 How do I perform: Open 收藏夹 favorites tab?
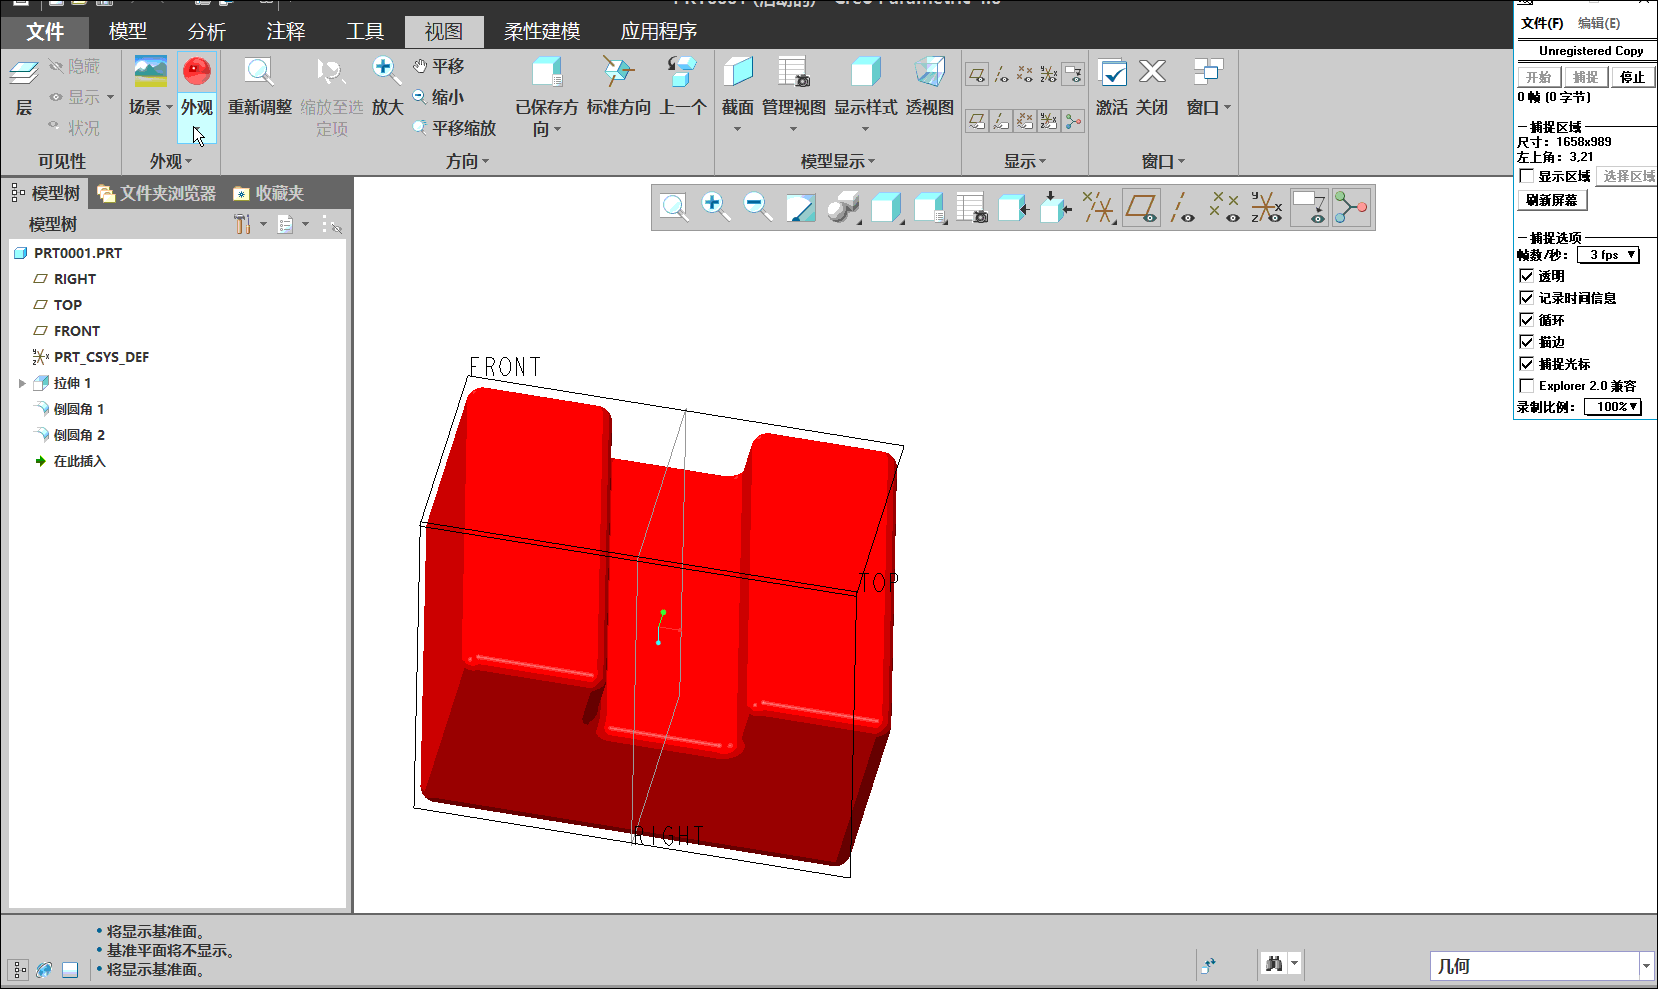click(269, 193)
